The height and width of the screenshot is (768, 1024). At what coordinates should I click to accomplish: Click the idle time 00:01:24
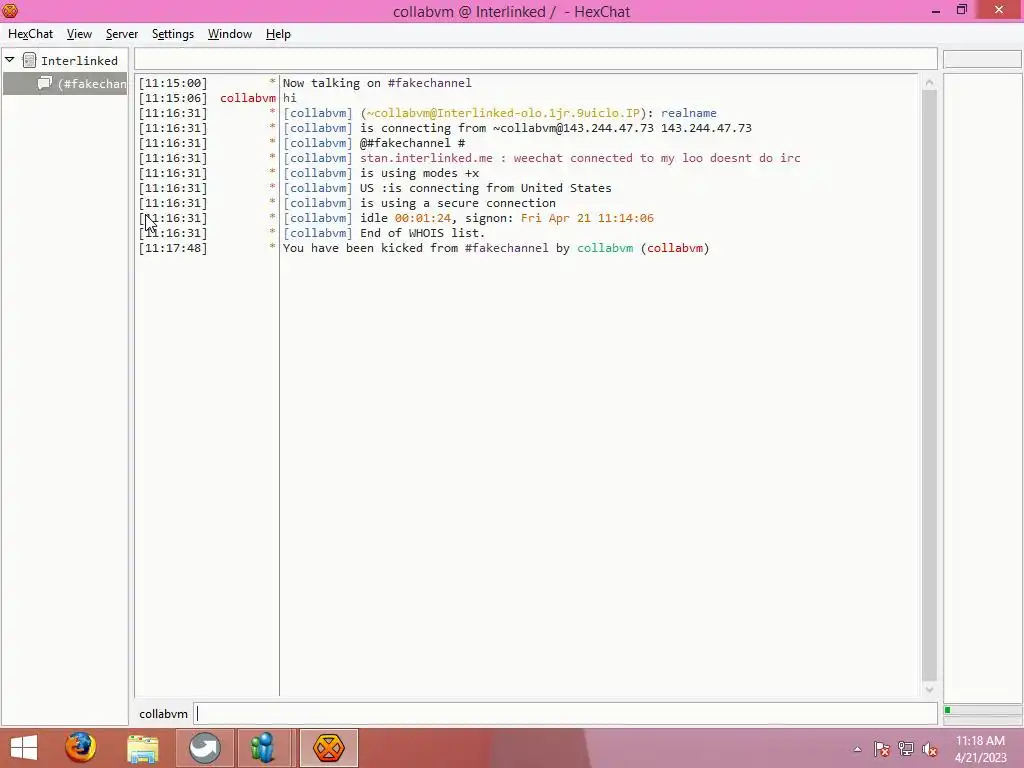pyautogui.click(x=423, y=218)
